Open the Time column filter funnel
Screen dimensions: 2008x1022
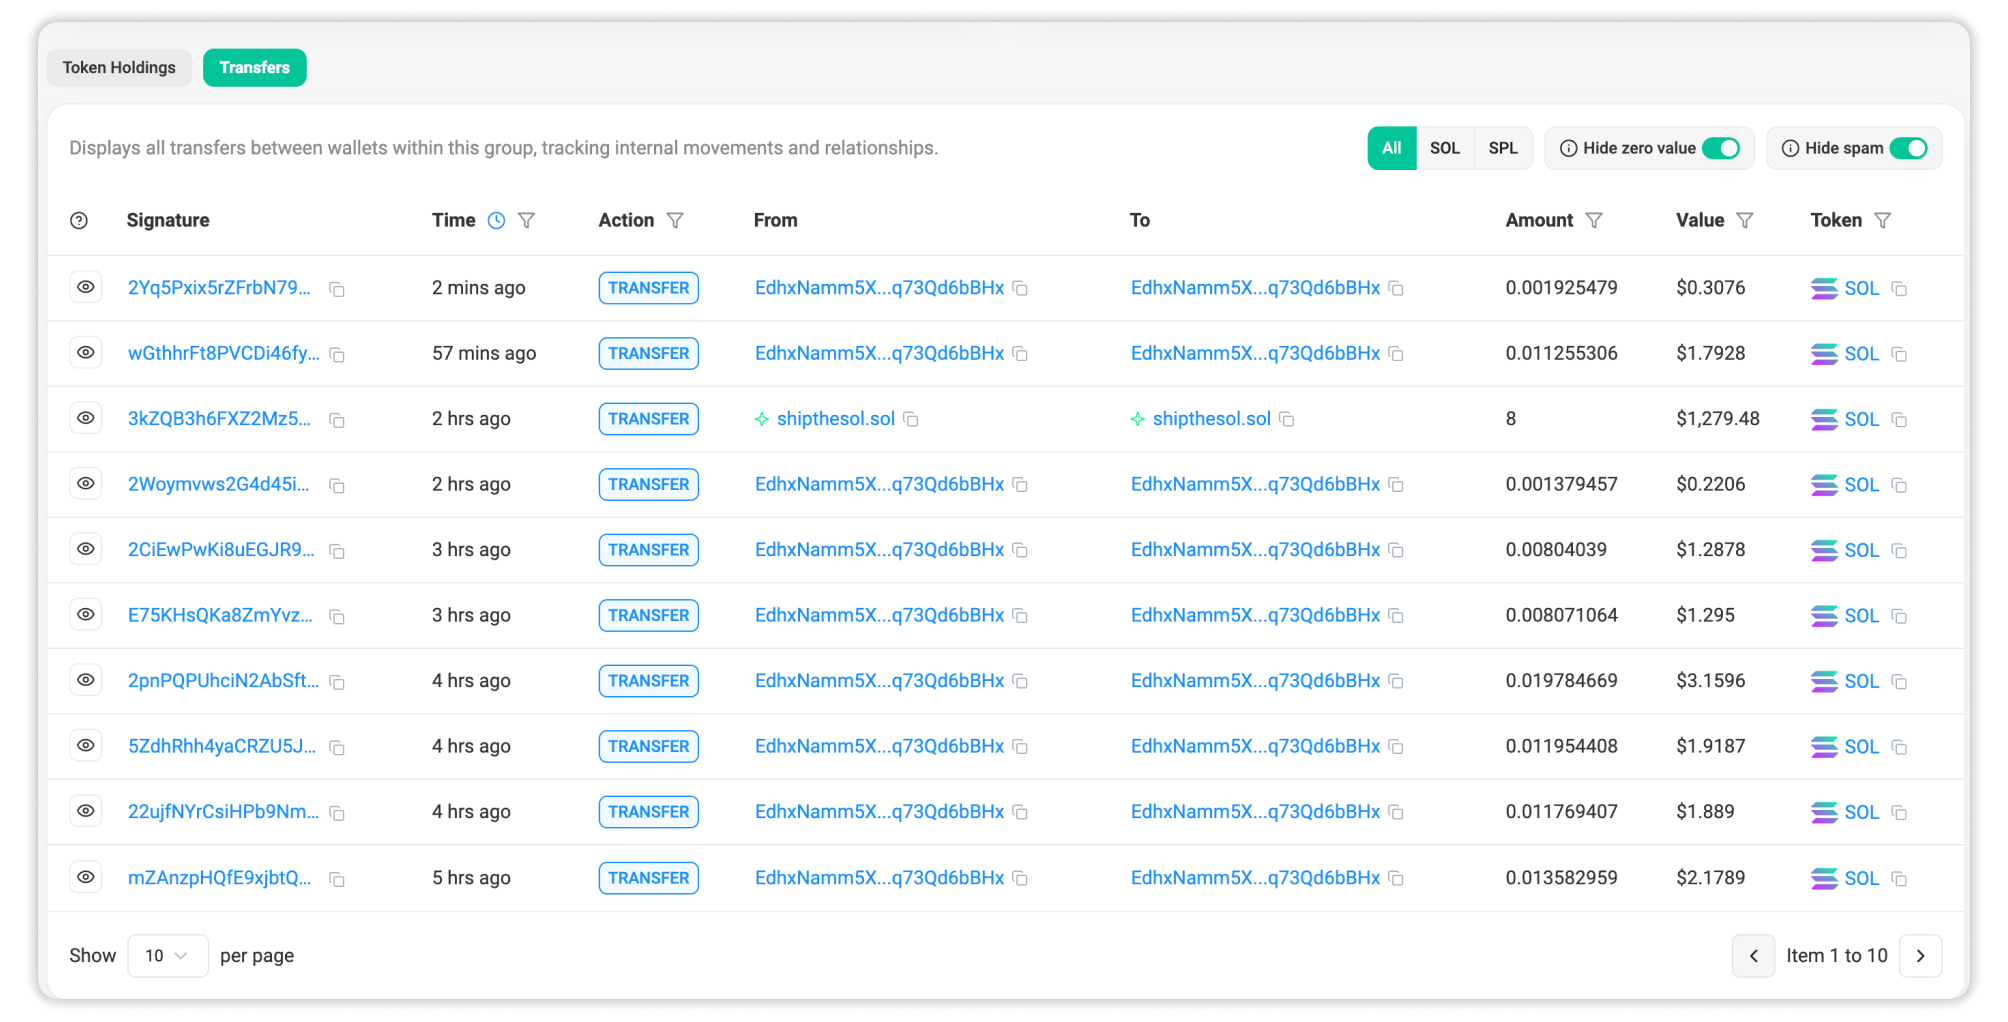[x=527, y=221]
